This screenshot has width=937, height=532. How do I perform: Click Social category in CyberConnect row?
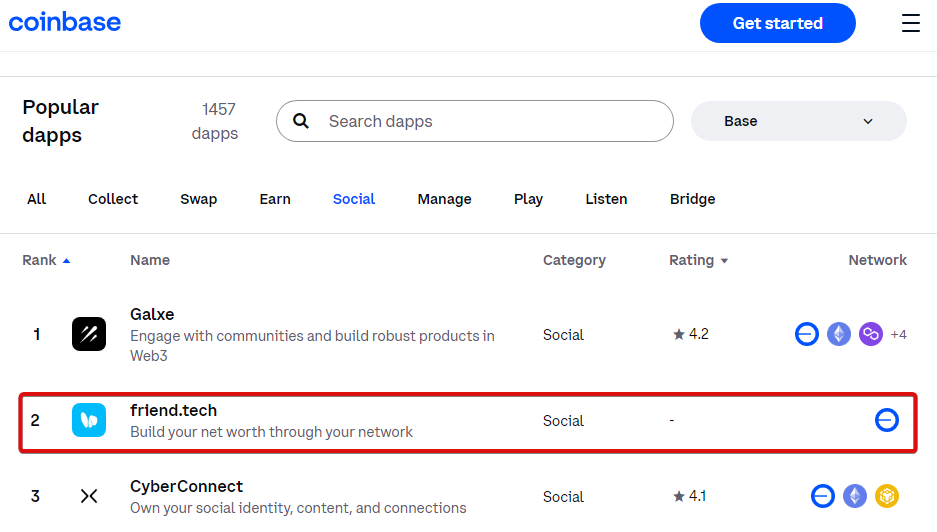tap(563, 497)
